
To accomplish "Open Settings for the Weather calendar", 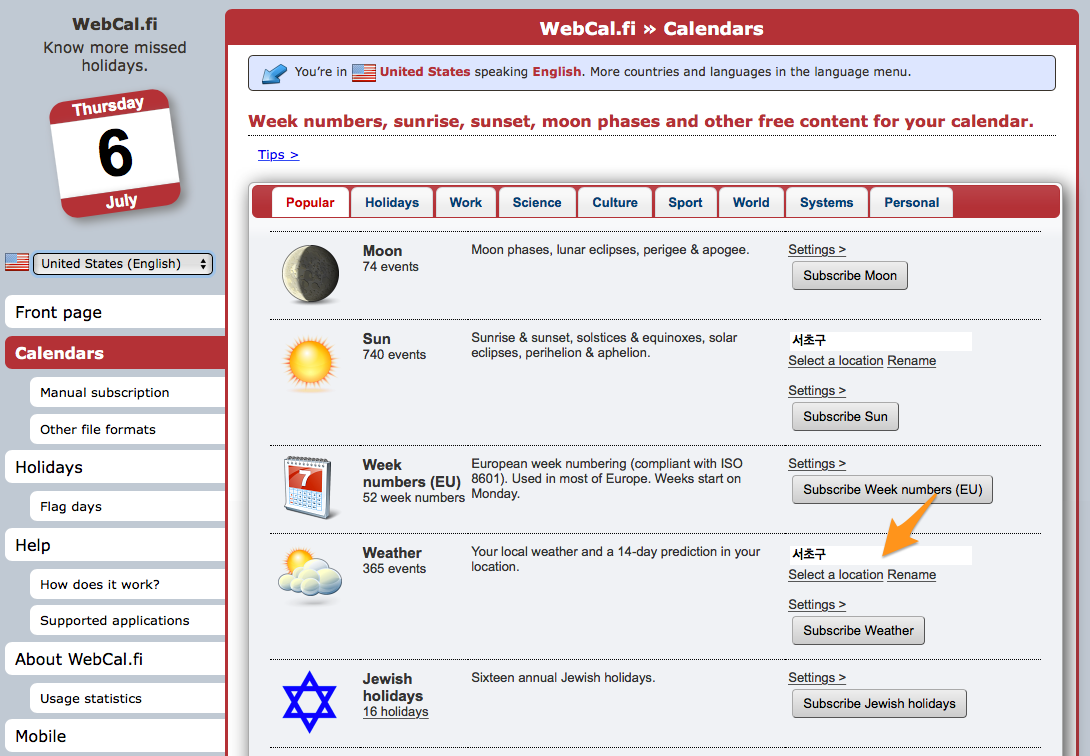I will coord(817,605).
